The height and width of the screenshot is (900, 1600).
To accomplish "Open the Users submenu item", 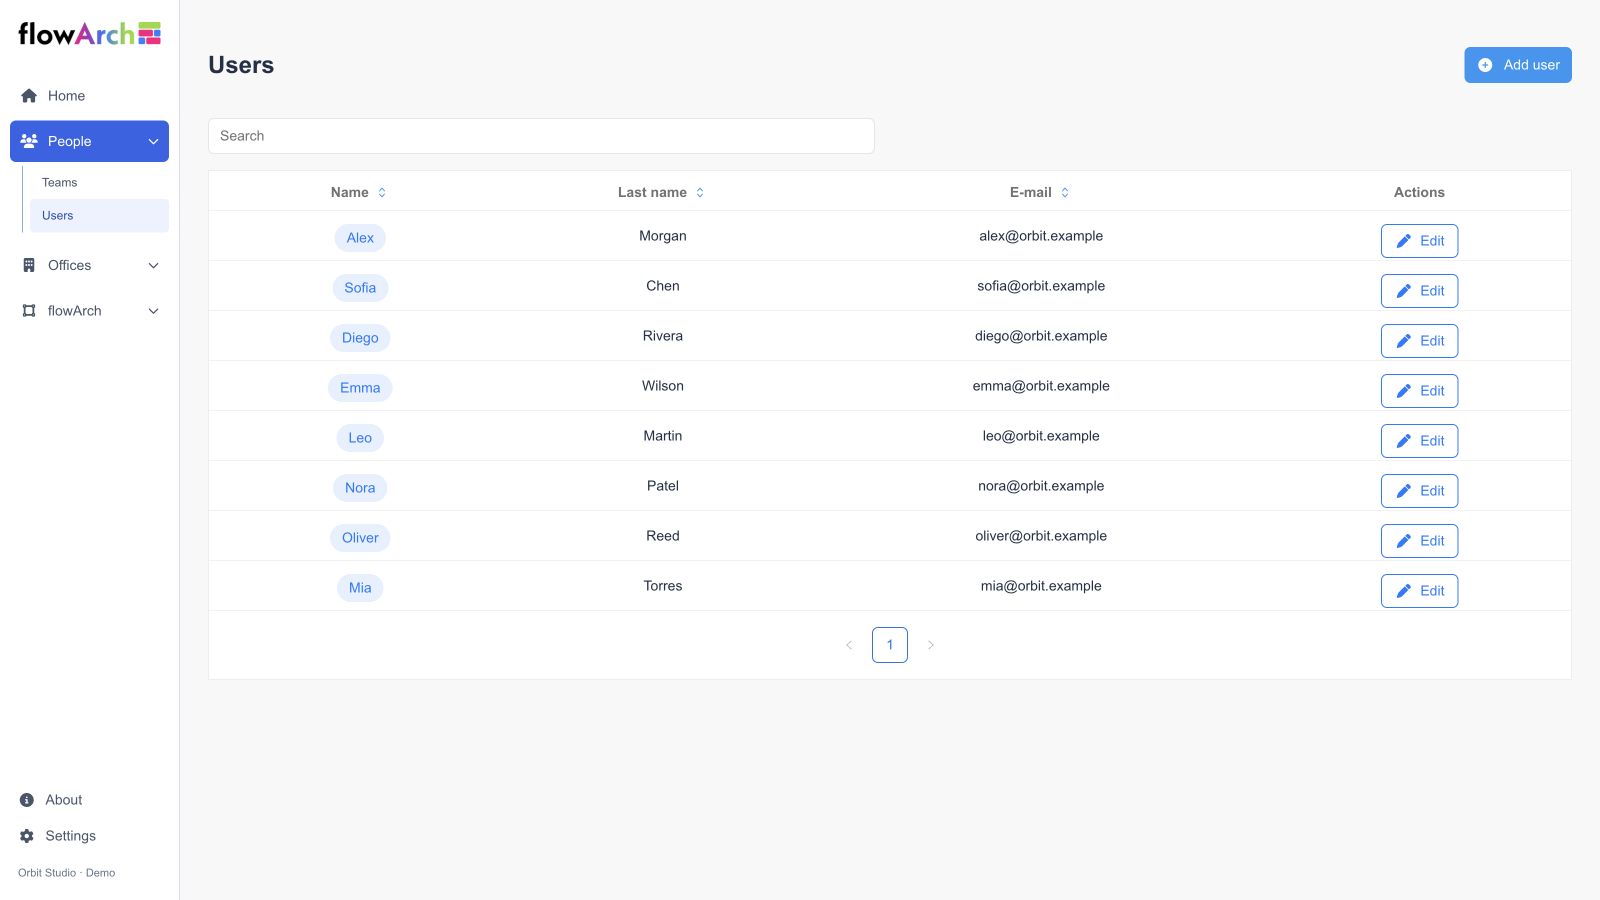I will pyautogui.click(x=99, y=216).
